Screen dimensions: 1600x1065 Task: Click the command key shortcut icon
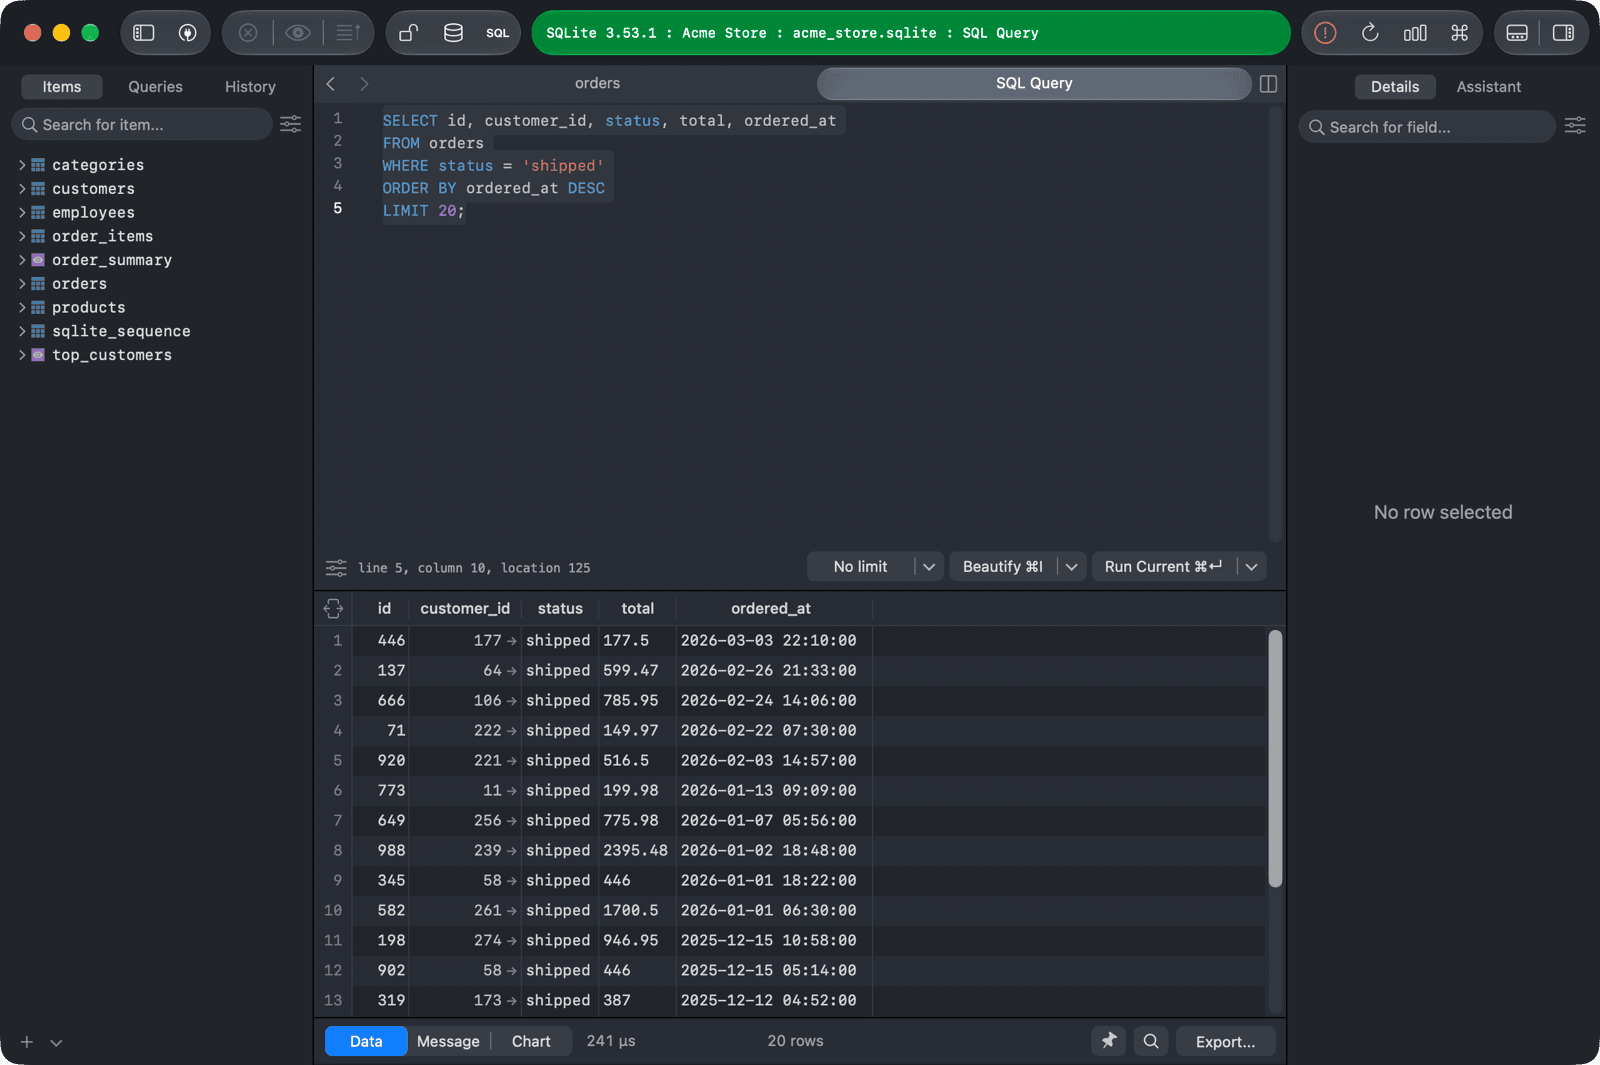tap(1459, 33)
